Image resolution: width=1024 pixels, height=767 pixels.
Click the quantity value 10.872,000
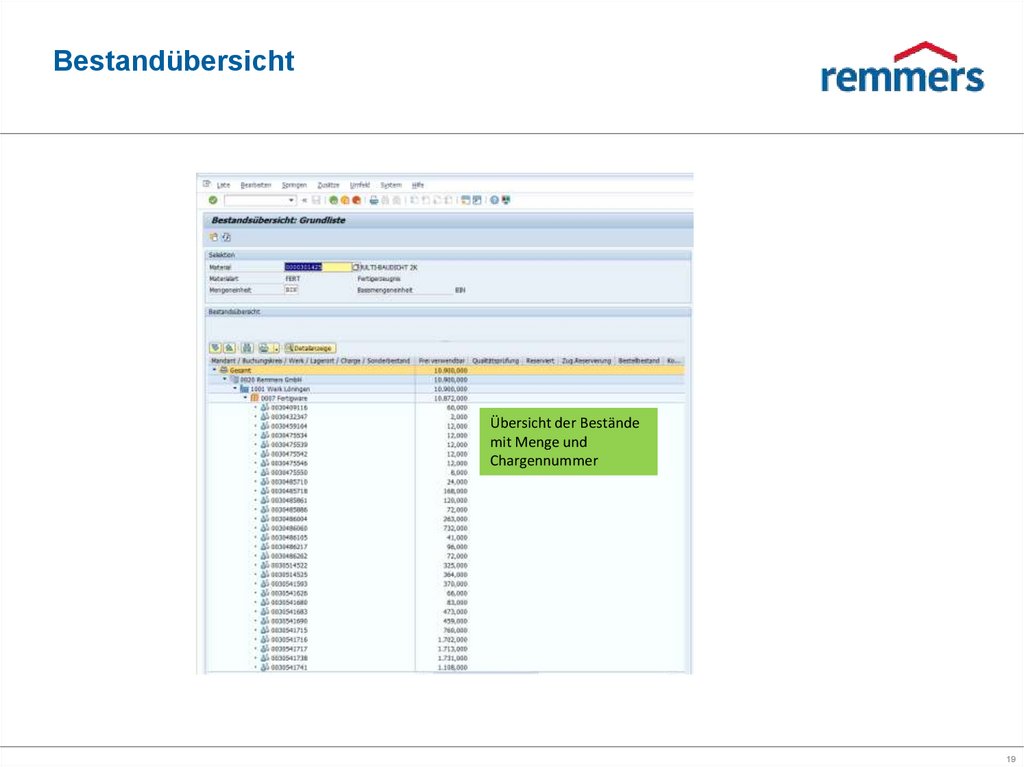click(451, 398)
